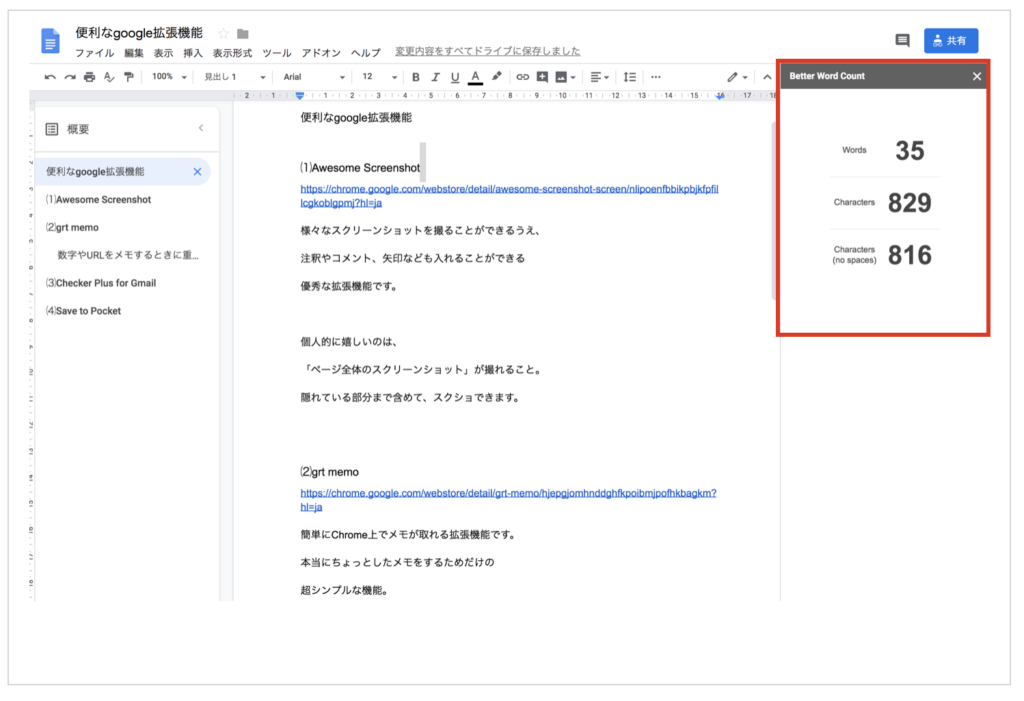This screenshot has width=1024, height=701.
Task: Open the ファイル menu
Action: pyautogui.click(x=95, y=53)
